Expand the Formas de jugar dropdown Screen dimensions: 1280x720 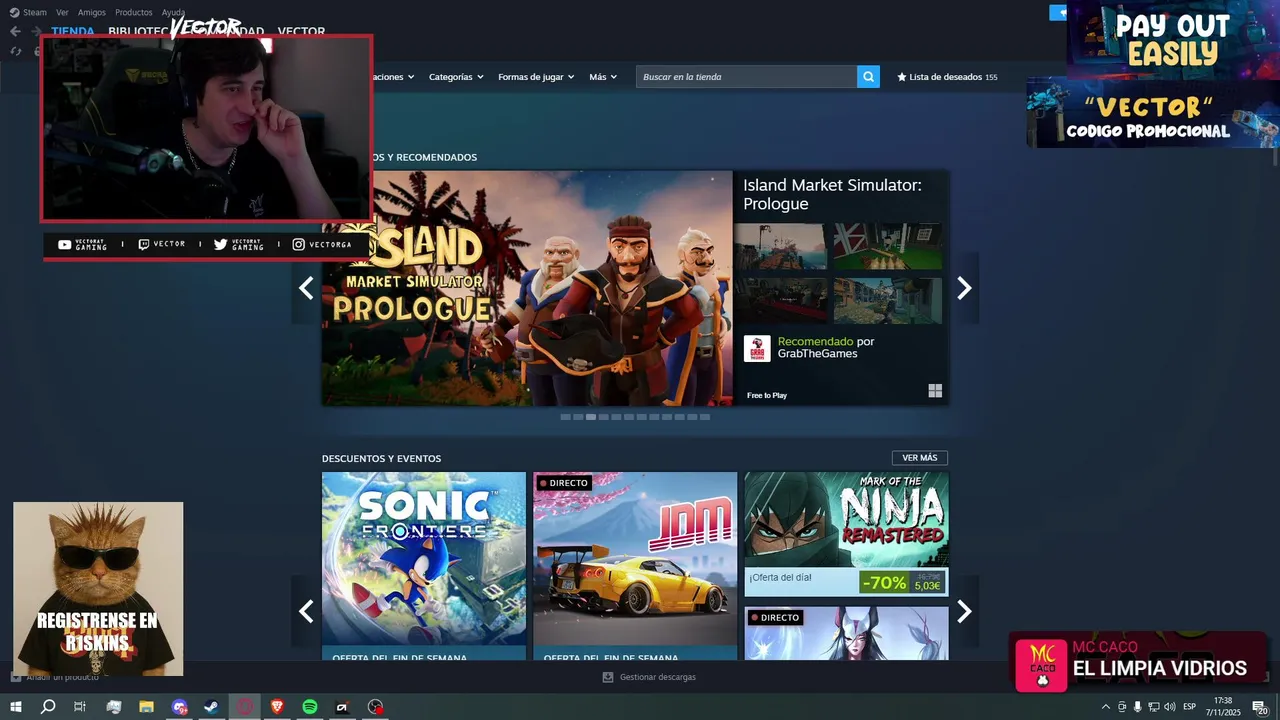pos(536,77)
